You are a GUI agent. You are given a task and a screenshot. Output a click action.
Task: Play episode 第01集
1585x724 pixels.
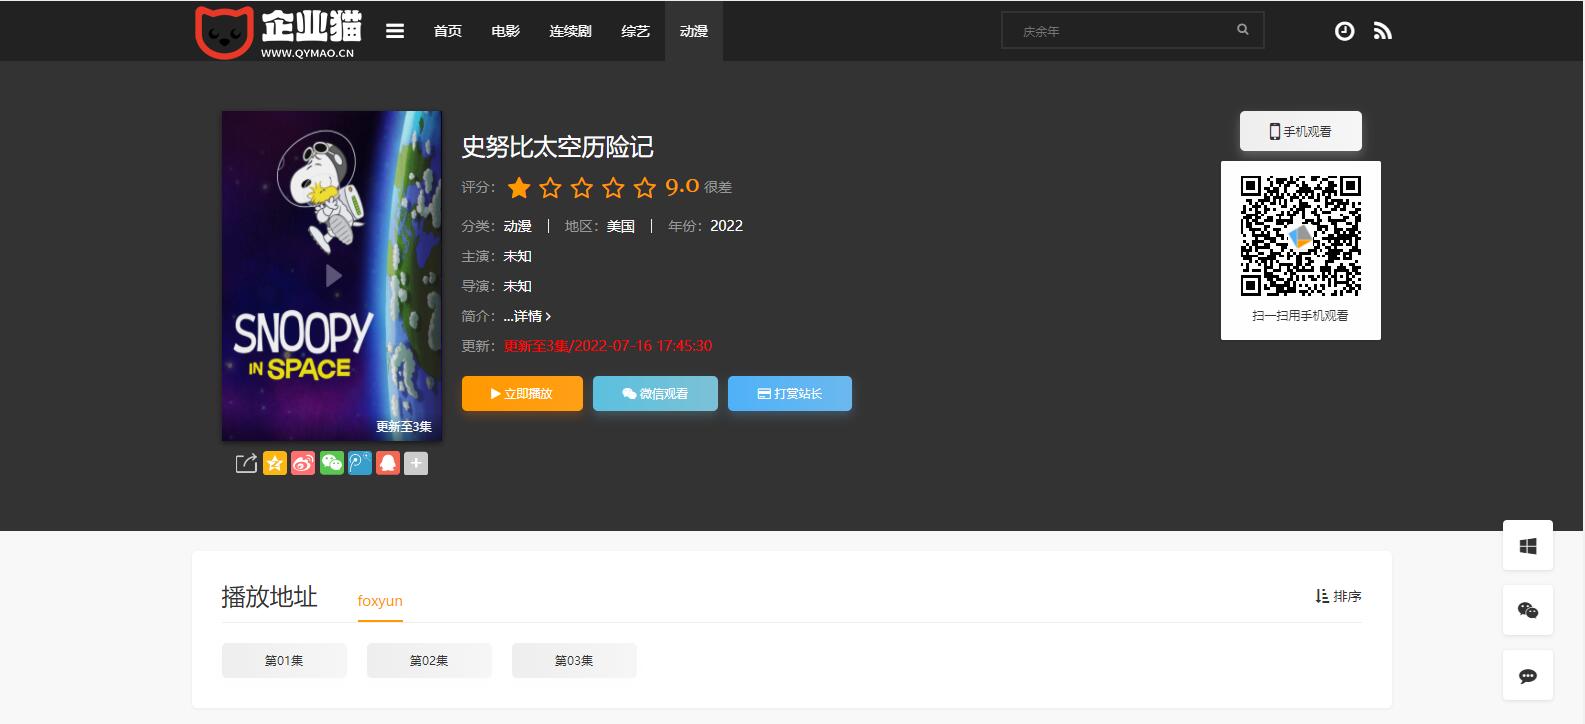tap(284, 661)
